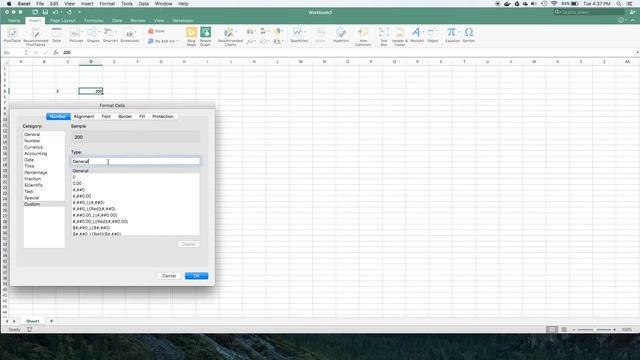The image size is (640, 360).
Task: Select Fraction in Category list
Action: [x=44, y=179]
